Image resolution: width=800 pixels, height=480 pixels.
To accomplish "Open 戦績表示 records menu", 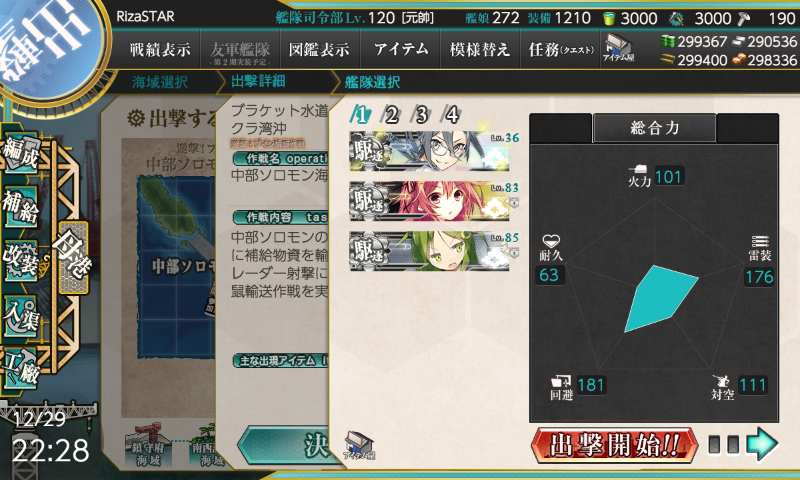I will pos(160,49).
